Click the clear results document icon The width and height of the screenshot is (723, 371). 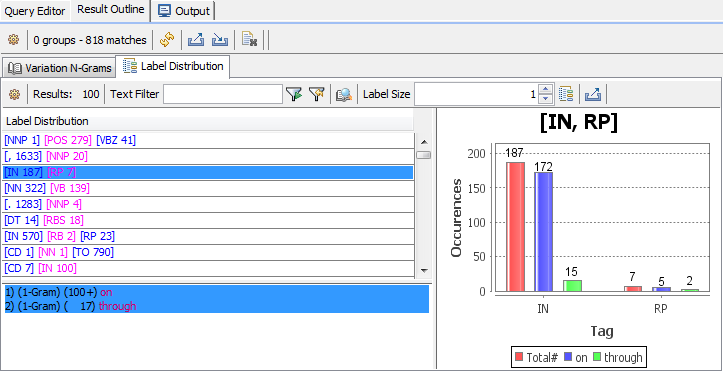click(x=249, y=41)
